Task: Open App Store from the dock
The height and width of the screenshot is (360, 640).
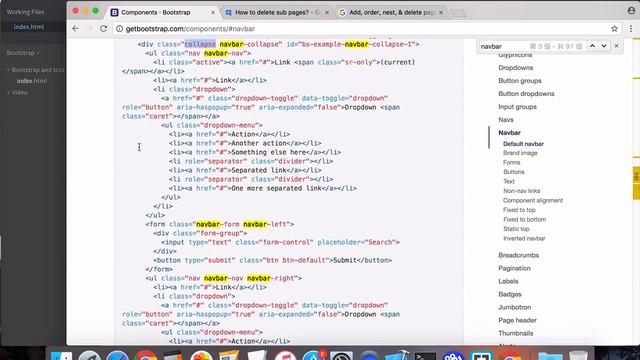Action: coord(313,356)
